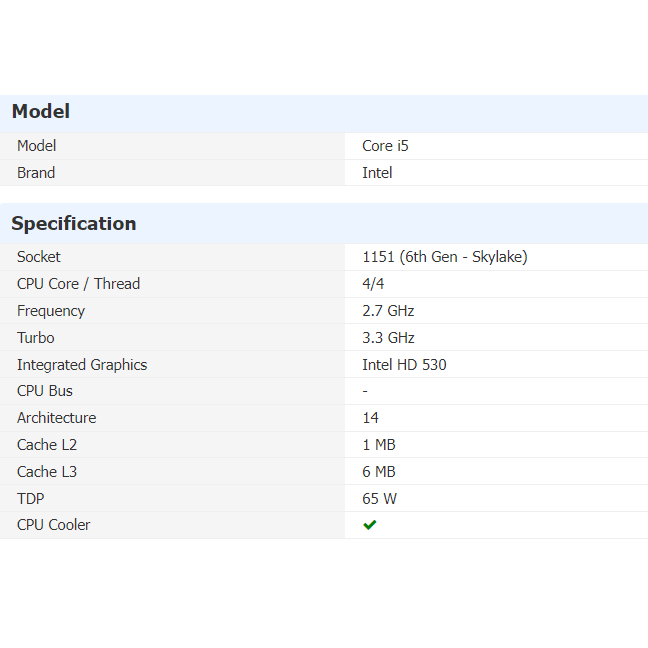
Task: Click the 65 W TDP value
Action: [x=380, y=499]
